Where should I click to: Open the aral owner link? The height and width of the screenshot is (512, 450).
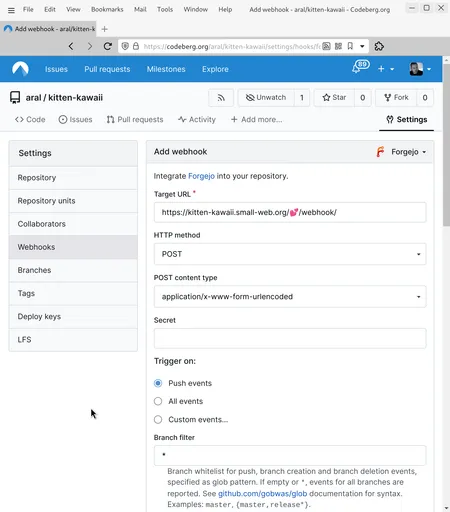(x=33, y=98)
